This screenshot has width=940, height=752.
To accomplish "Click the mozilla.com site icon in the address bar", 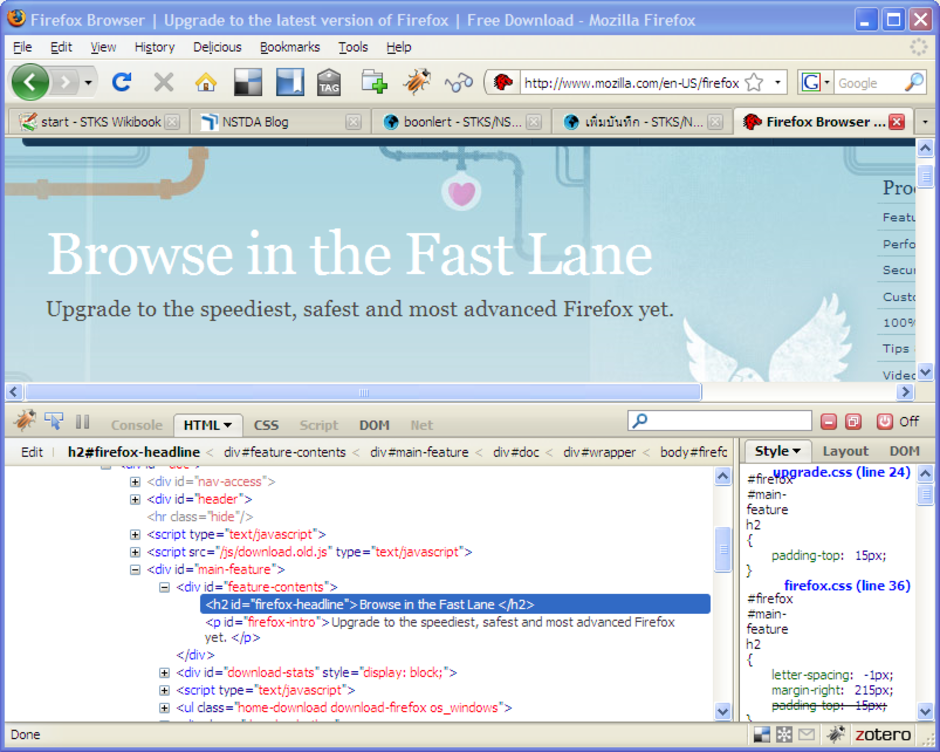I will coord(503,83).
